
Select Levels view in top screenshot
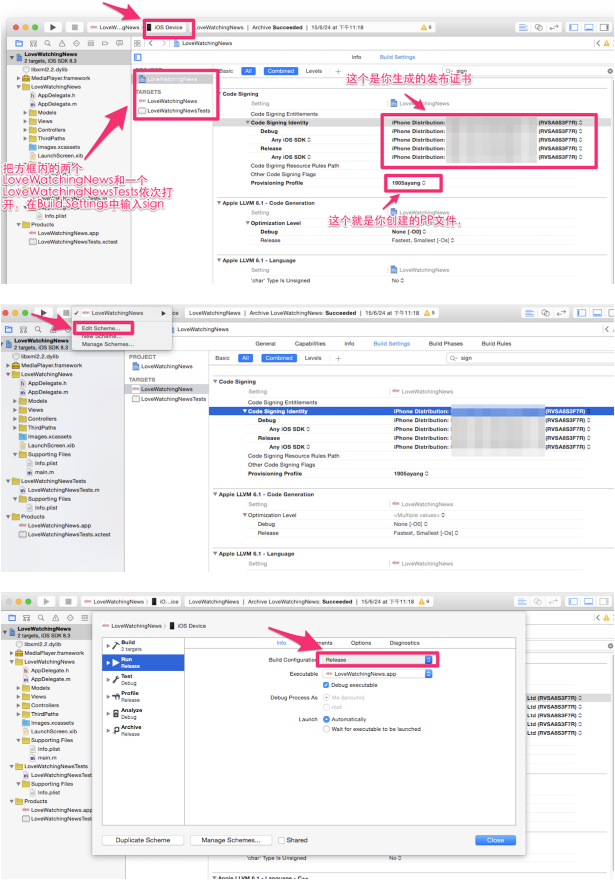point(313,71)
